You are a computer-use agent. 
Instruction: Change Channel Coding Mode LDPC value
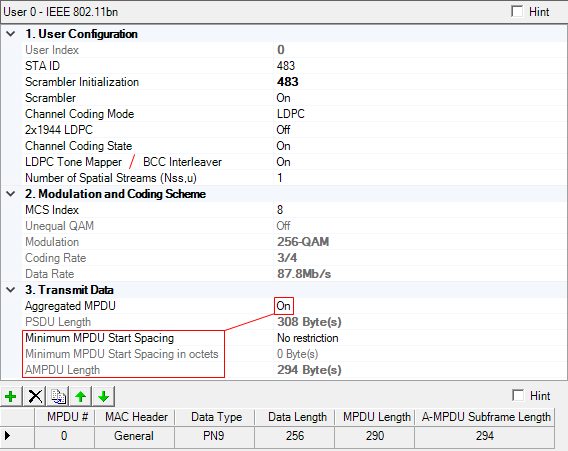pos(291,114)
